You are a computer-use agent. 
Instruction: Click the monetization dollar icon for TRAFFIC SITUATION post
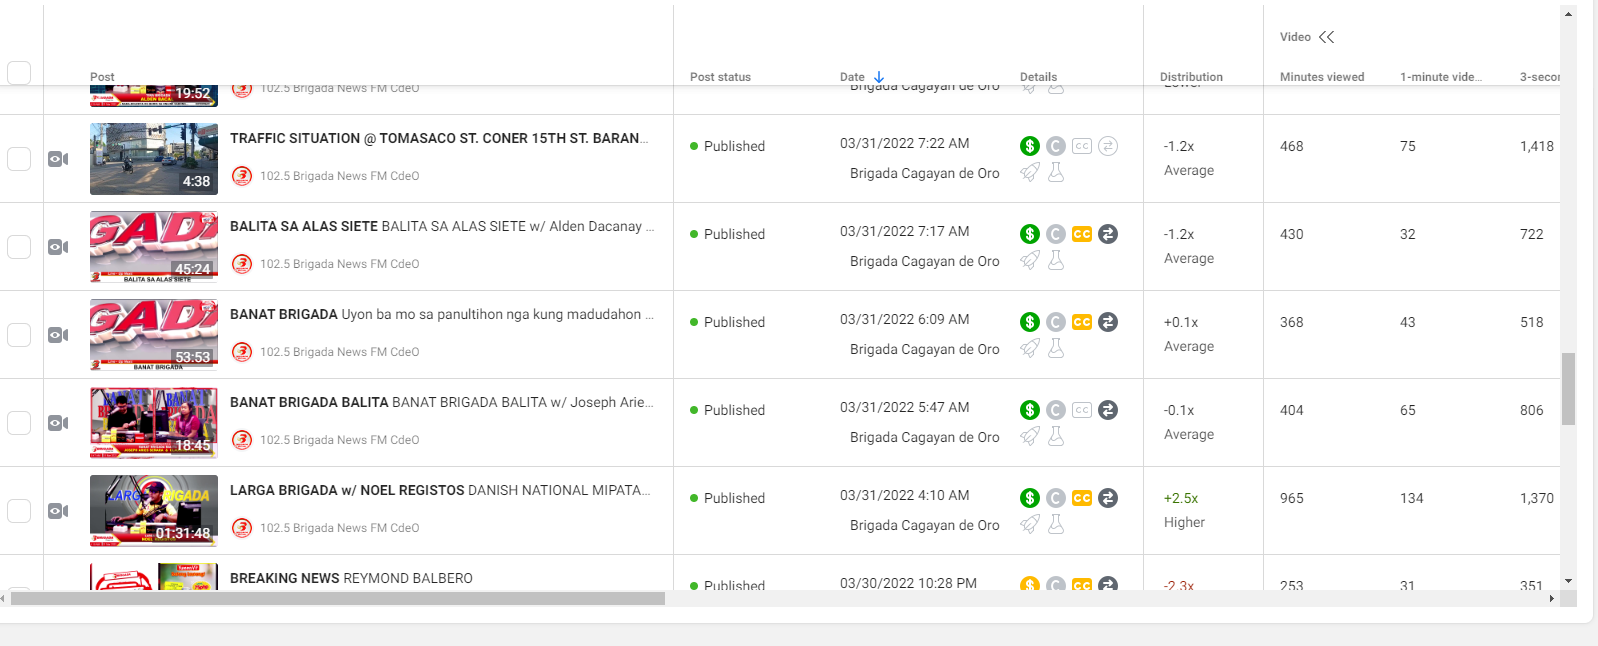click(1029, 146)
